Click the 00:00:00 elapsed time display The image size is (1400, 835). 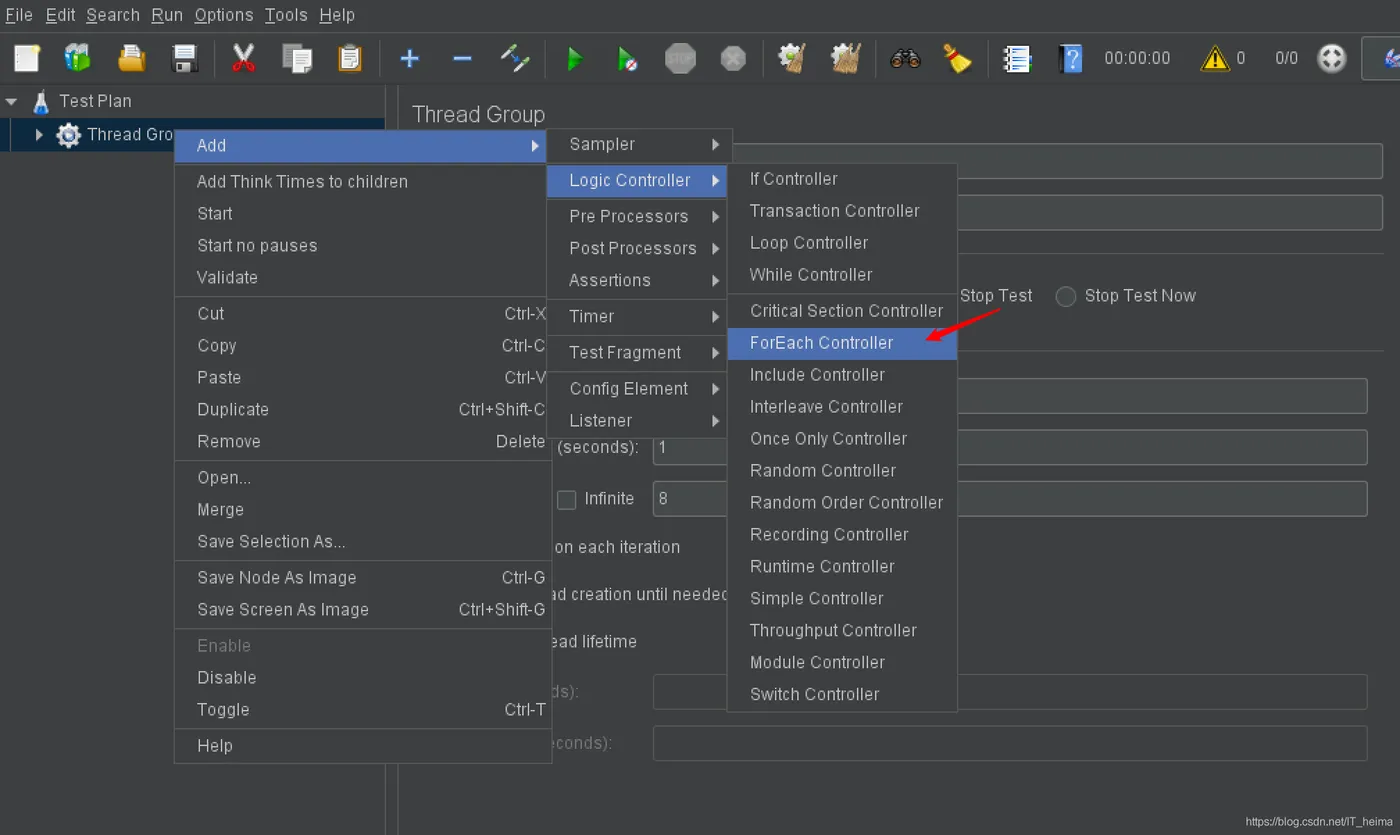1137,58
